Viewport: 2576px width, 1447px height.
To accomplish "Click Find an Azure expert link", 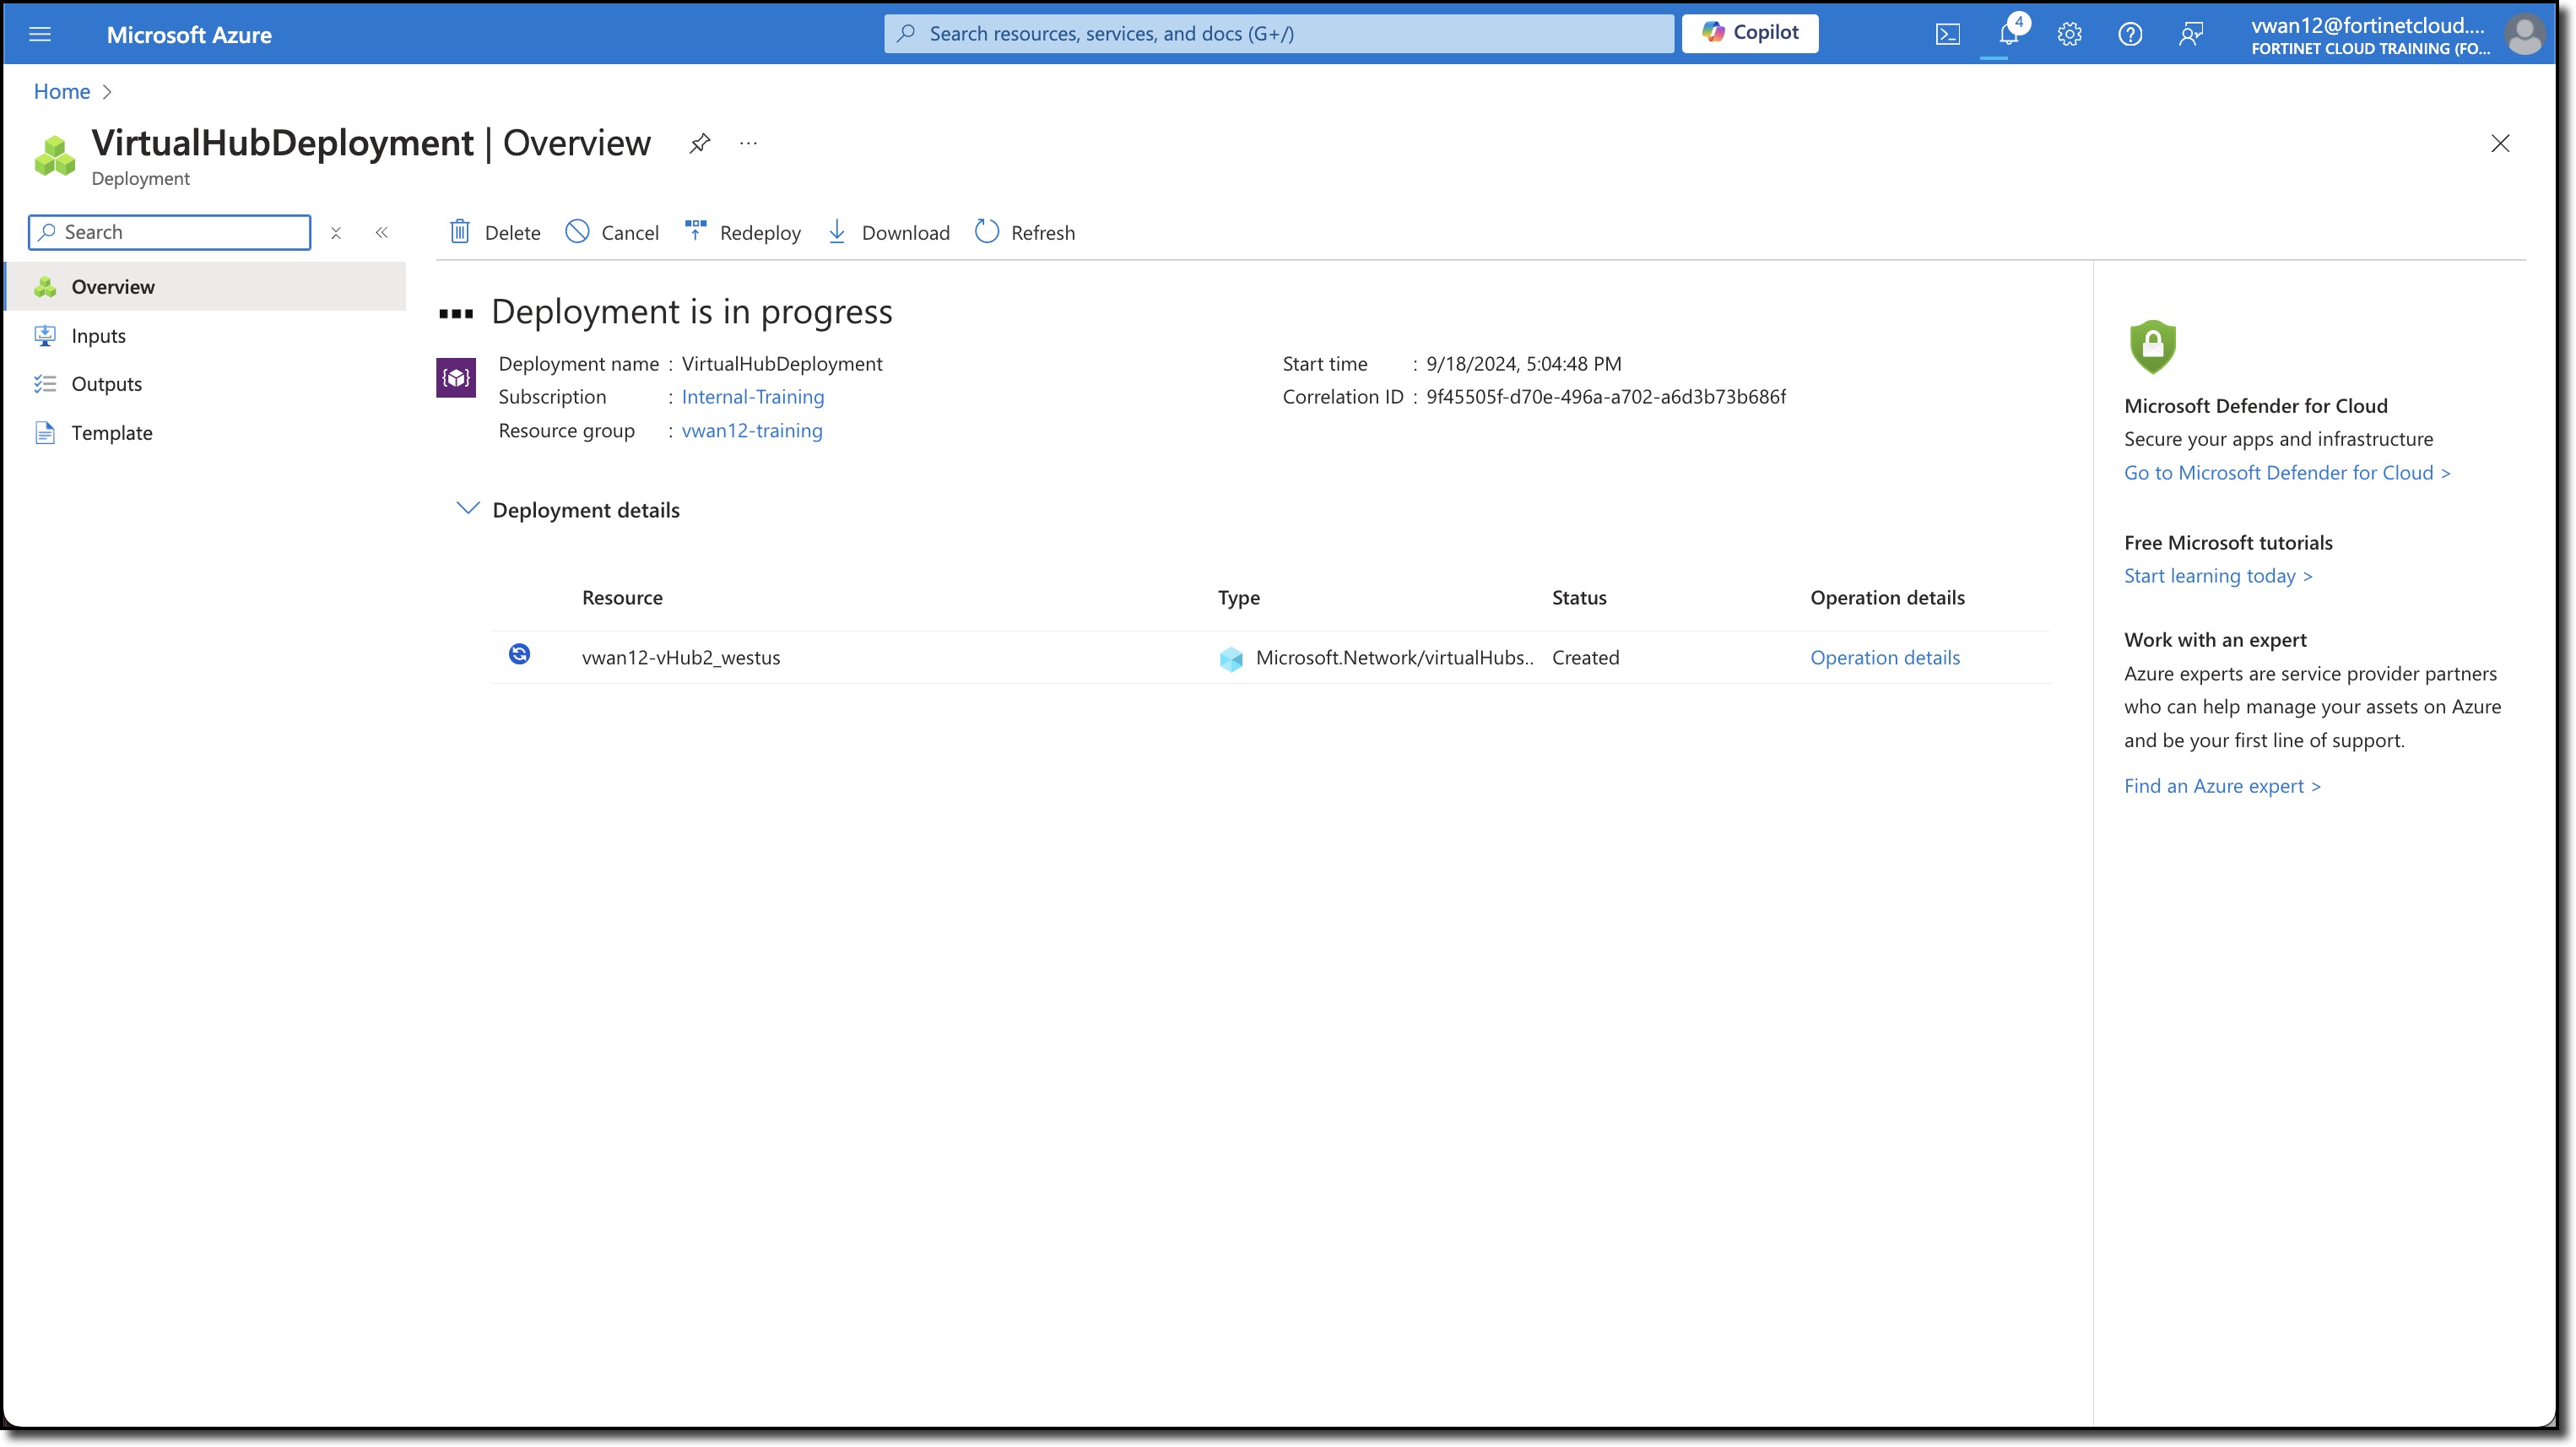I will coord(2222,786).
